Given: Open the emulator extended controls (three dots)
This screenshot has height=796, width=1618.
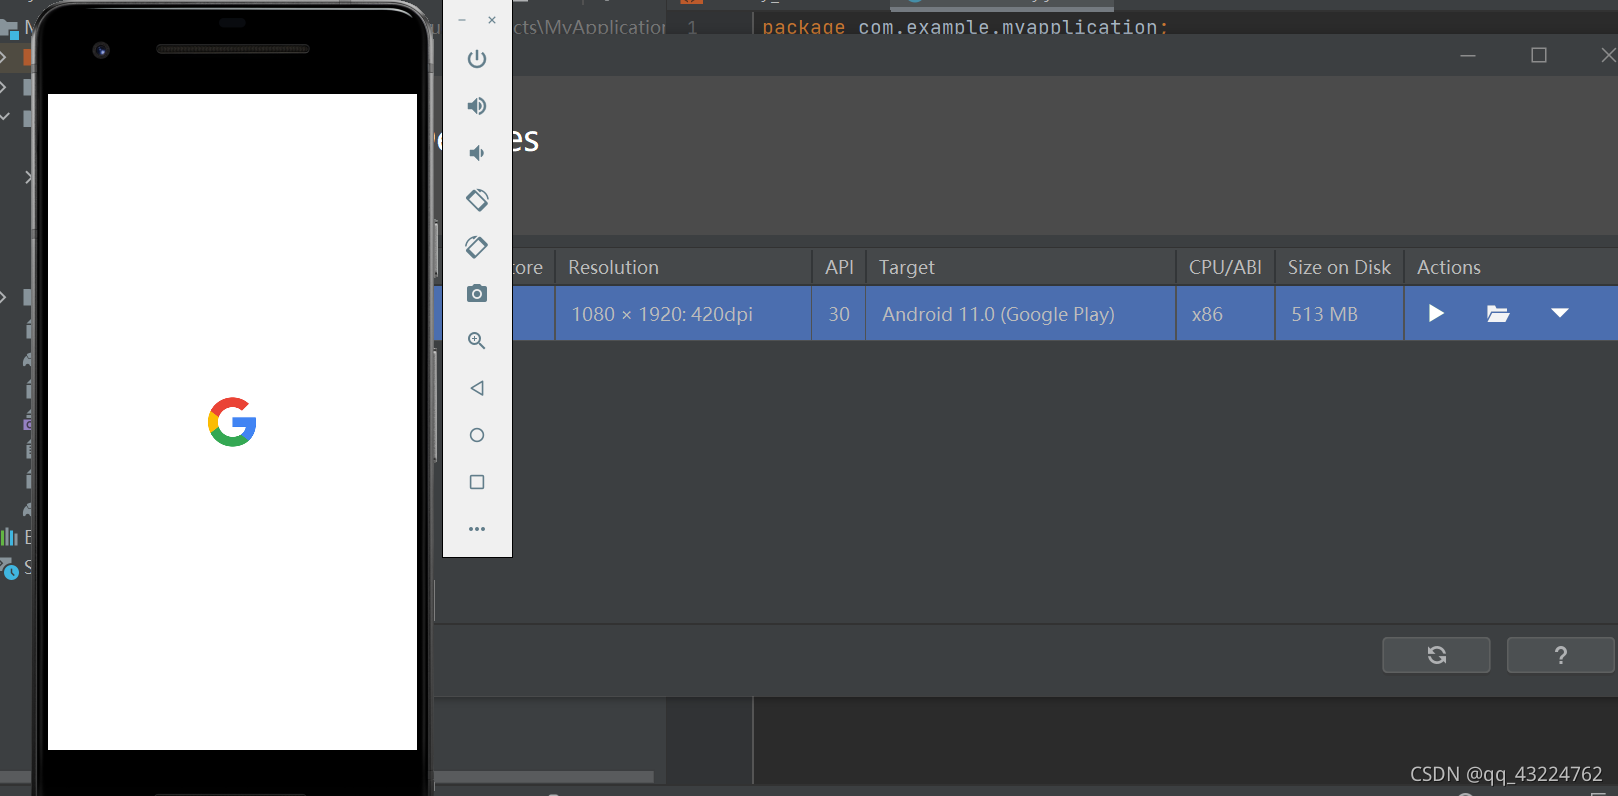Looking at the screenshot, I should click(x=477, y=529).
